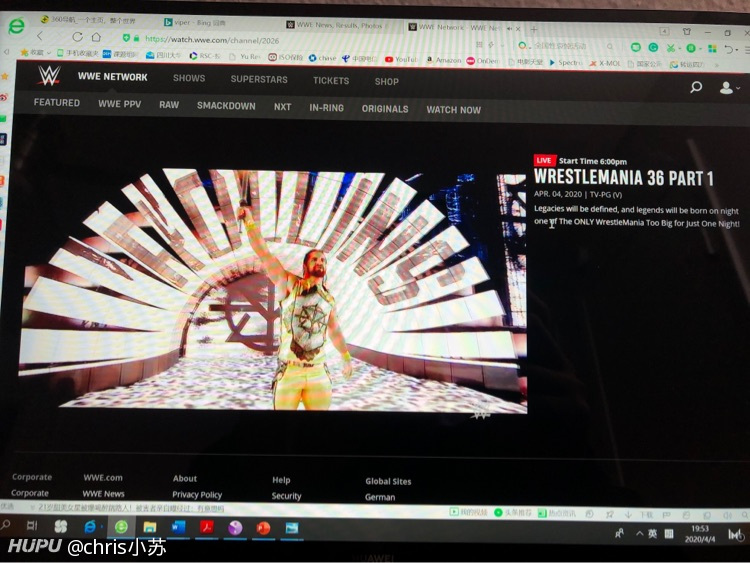Open the SHOP menu
Screen dimensions: 750x563
(386, 82)
